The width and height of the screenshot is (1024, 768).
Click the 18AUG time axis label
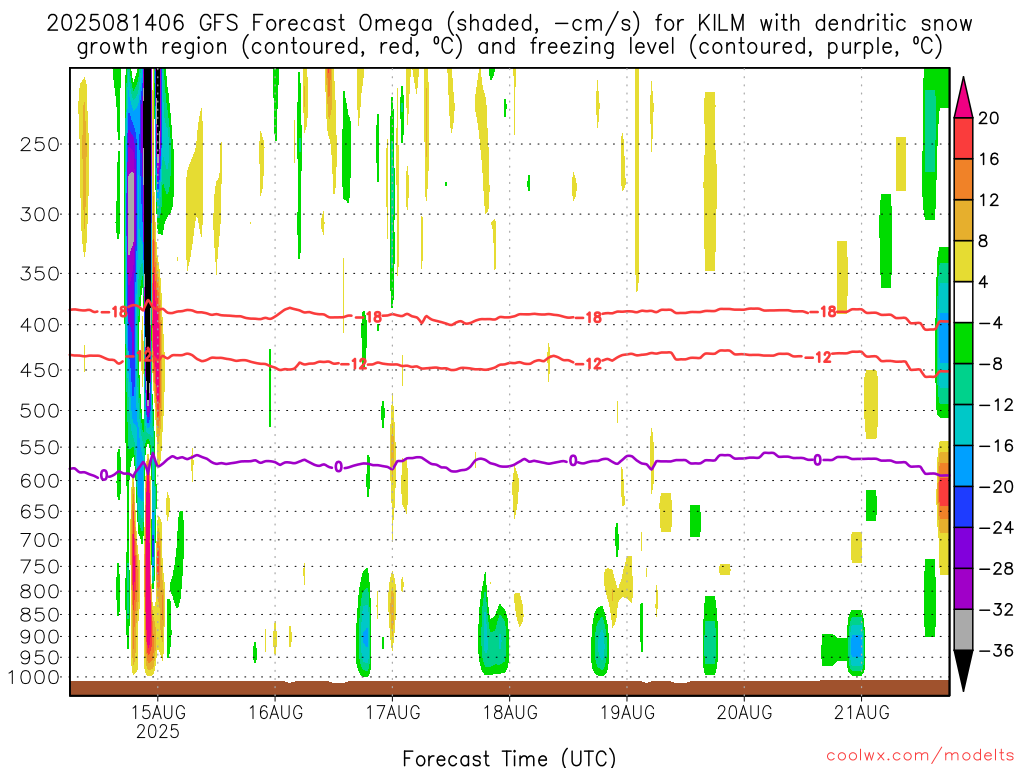click(510, 712)
